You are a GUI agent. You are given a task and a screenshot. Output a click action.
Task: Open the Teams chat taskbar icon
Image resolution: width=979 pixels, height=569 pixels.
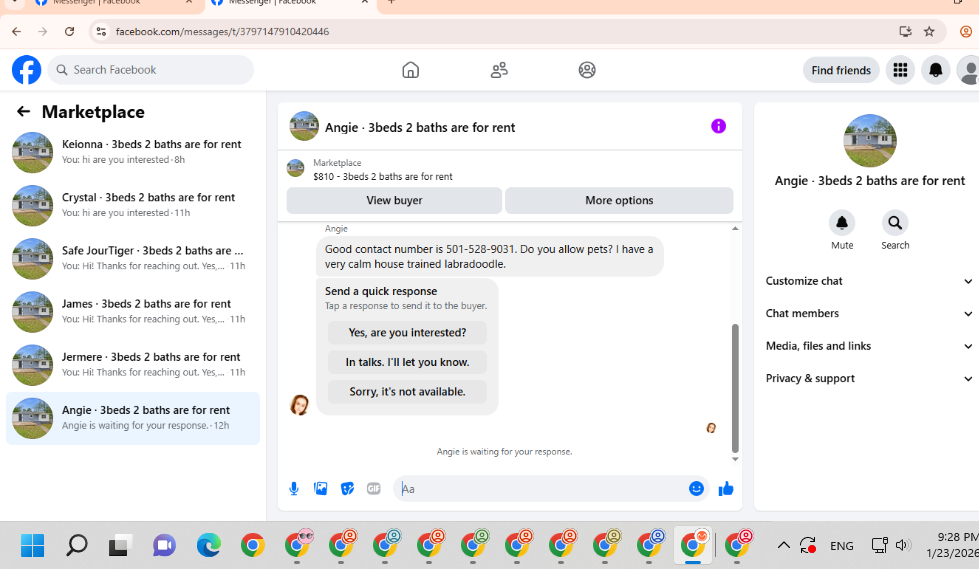tap(164, 545)
